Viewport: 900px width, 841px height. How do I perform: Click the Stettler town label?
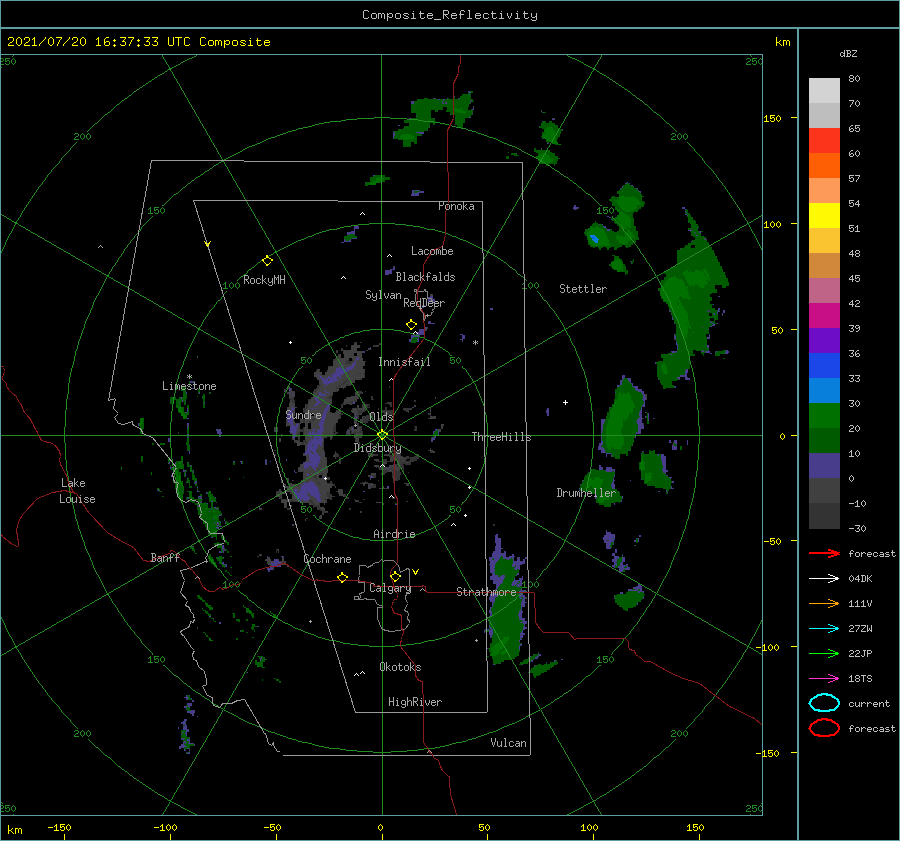(x=583, y=289)
